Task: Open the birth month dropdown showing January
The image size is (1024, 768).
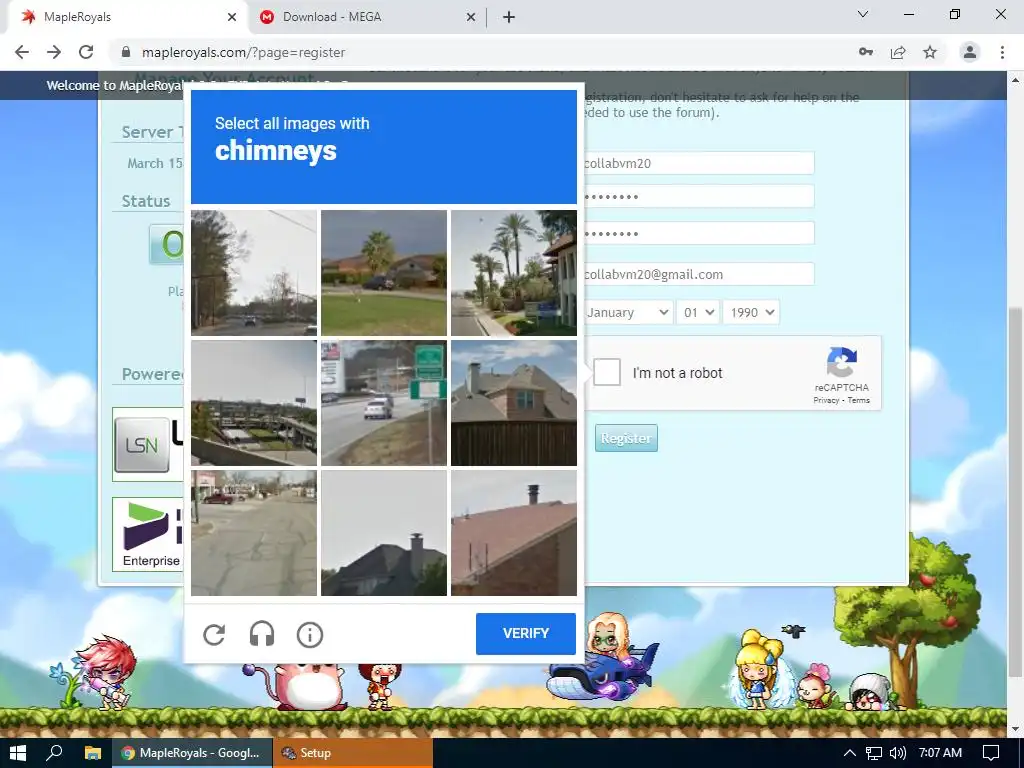Action: (x=627, y=312)
